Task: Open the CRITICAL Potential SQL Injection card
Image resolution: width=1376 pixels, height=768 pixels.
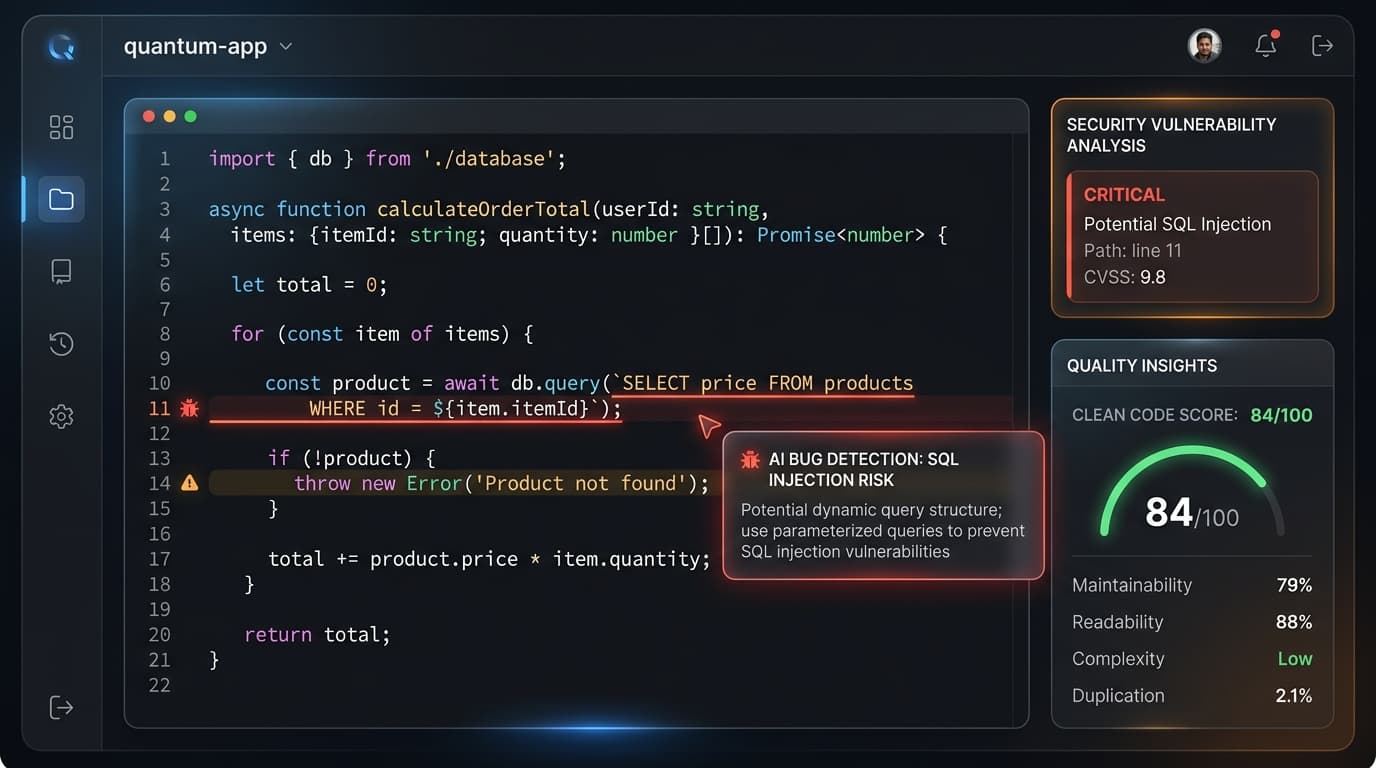Action: [x=1193, y=236]
